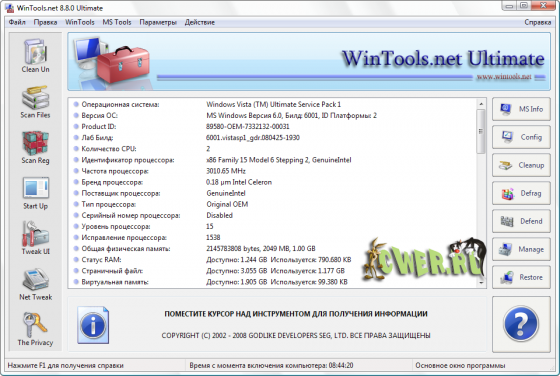560x376 pixels.
Task: Launch the Cleanup utility
Action: (521, 165)
